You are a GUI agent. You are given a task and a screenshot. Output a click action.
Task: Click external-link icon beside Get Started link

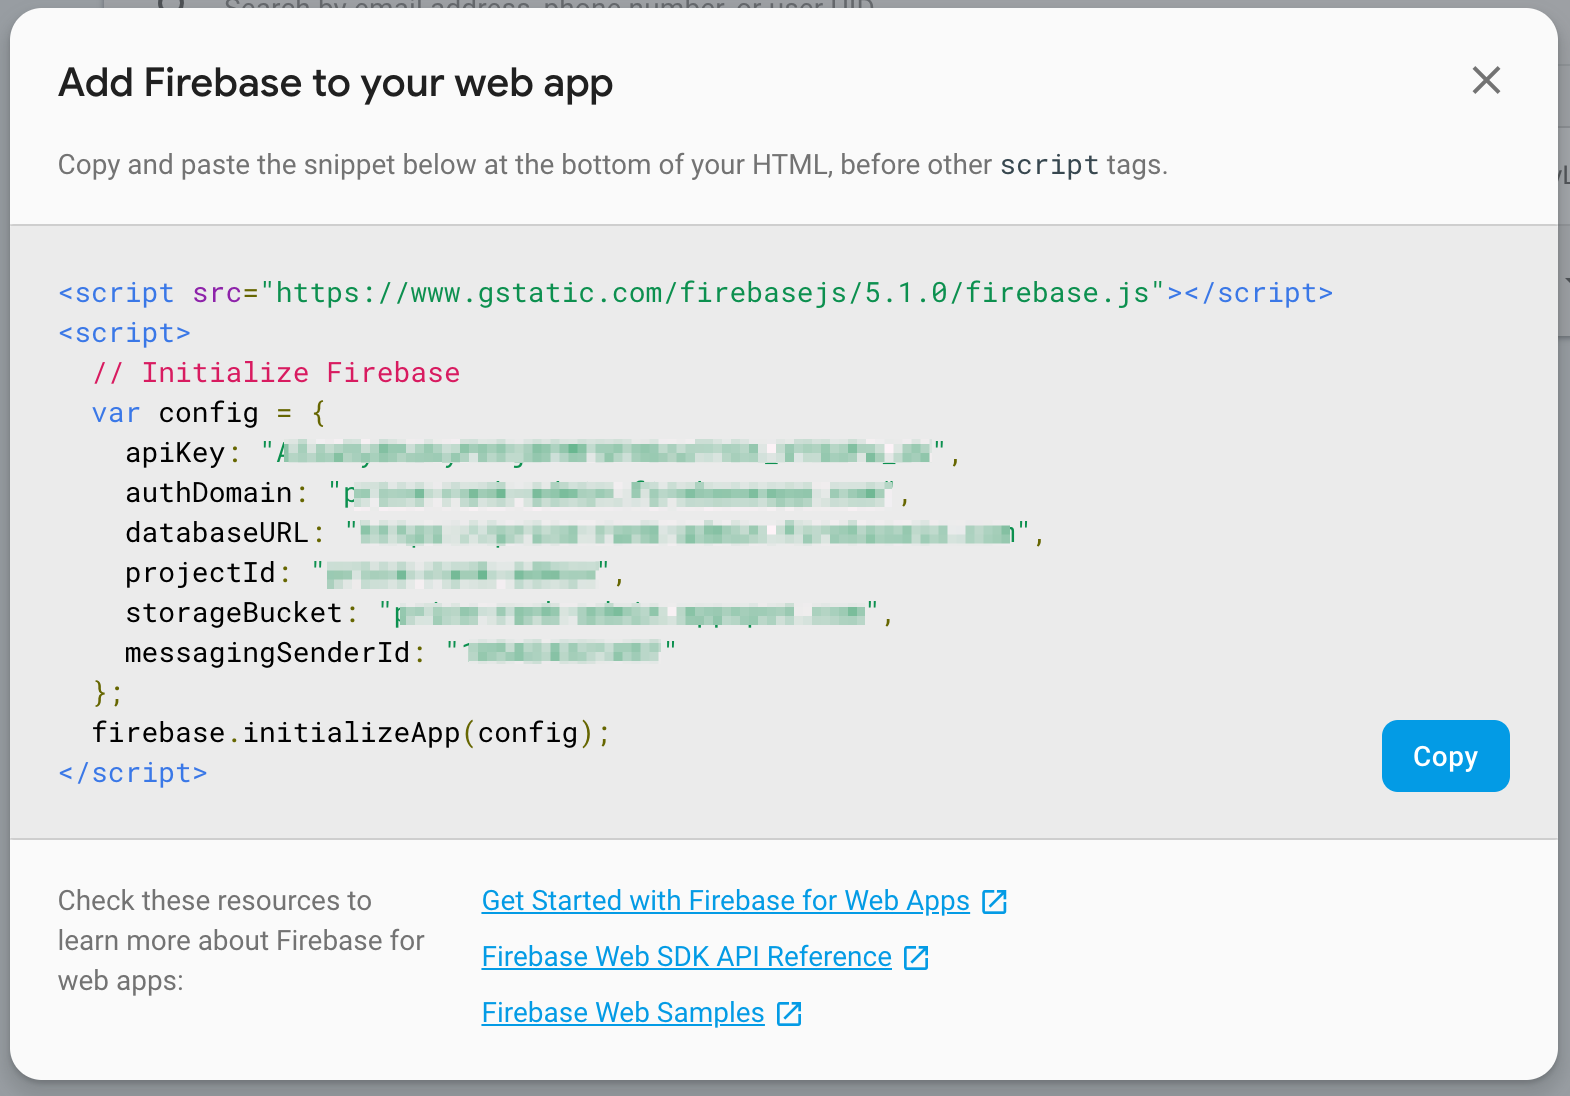pos(994,902)
